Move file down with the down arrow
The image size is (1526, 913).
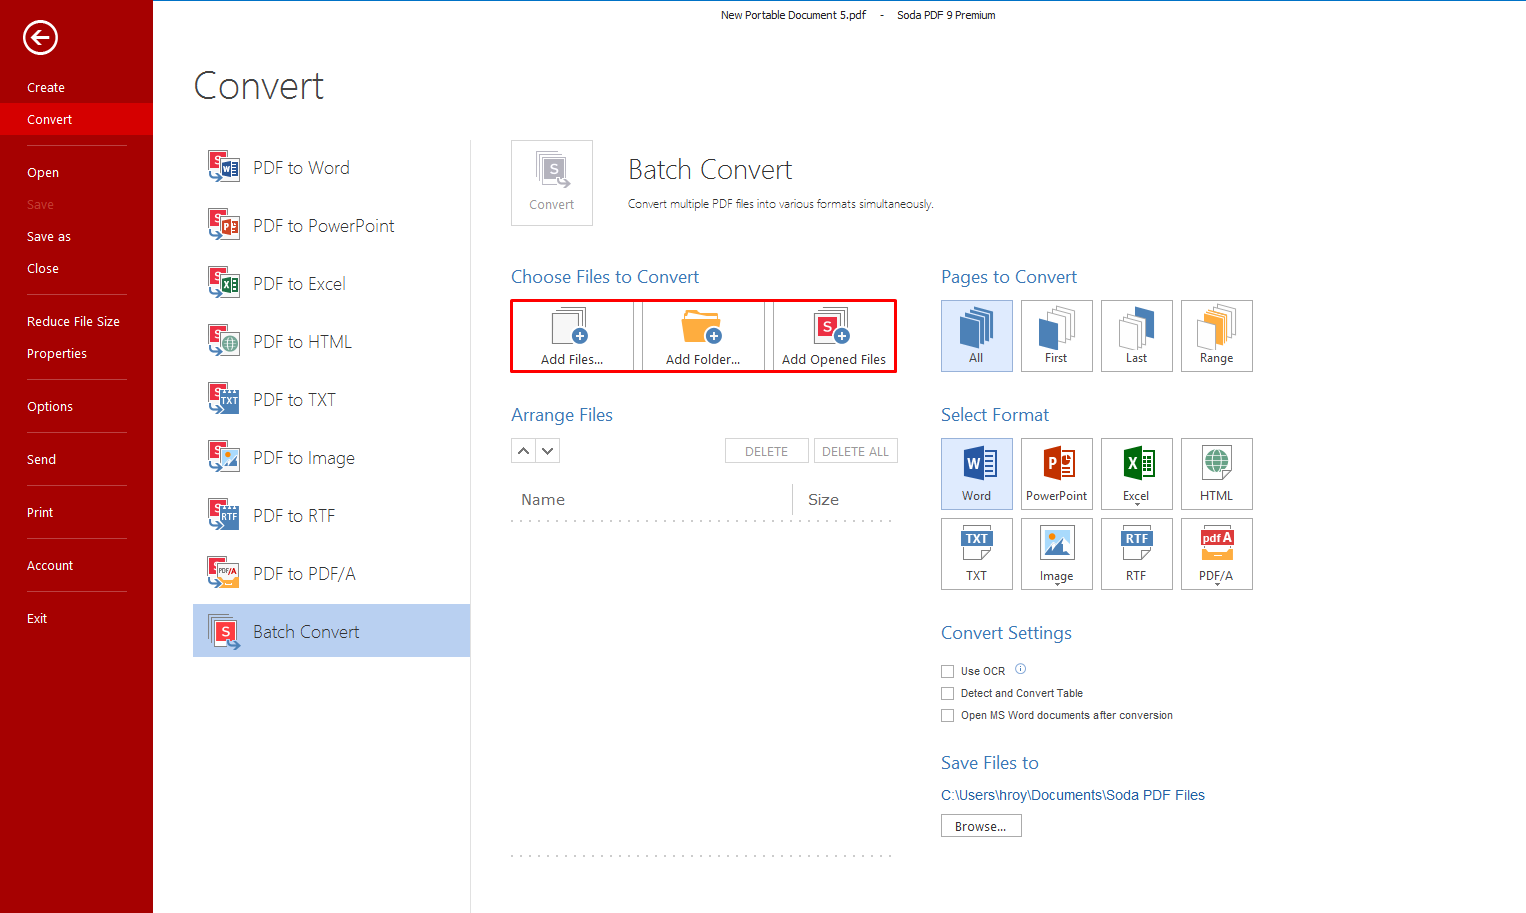[x=548, y=451]
